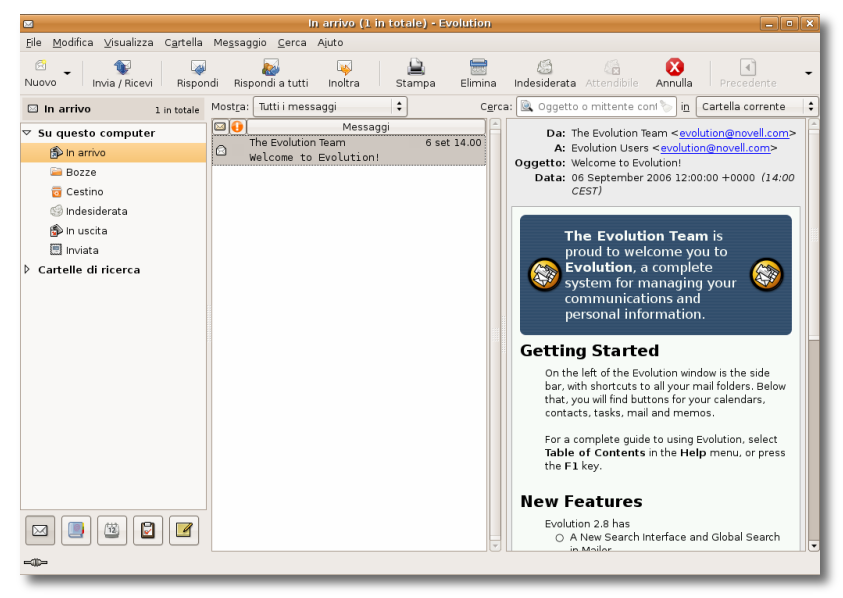The image size is (843, 598).
Task: Toggle the online/offline connection status icon
Action: [x=35, y=563]
